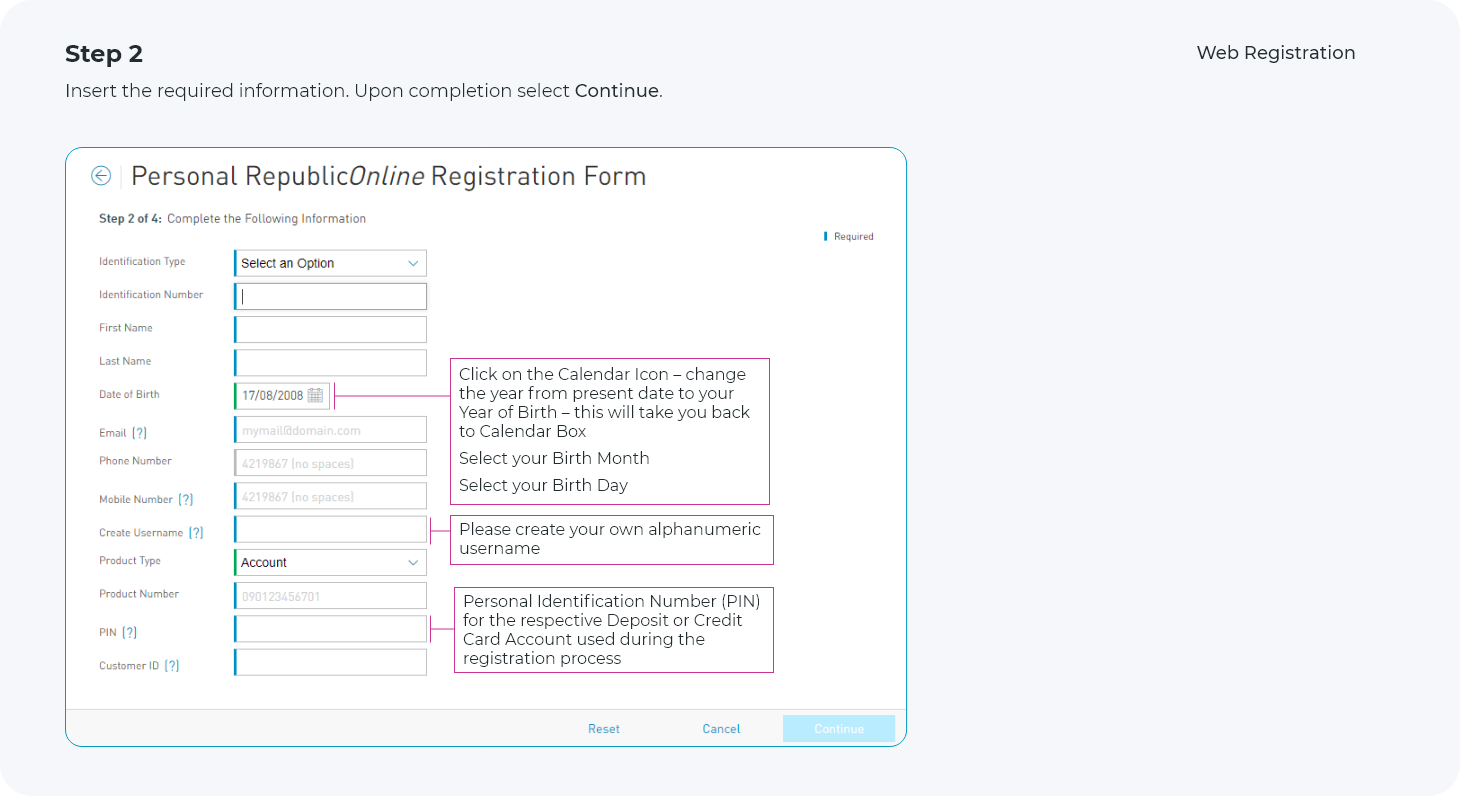Click the 'Product Number' label

pyautogui.click(x=139, y=594)
